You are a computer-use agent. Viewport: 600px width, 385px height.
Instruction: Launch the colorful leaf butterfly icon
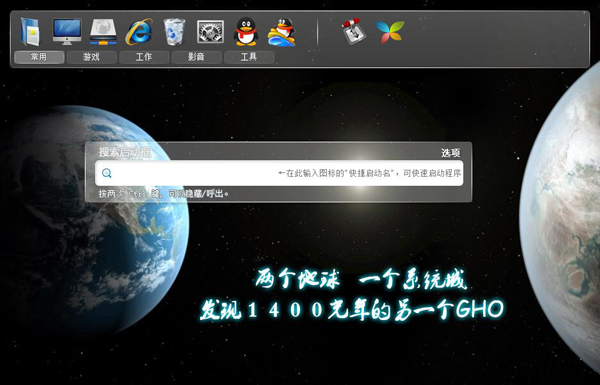coord(390,32)
